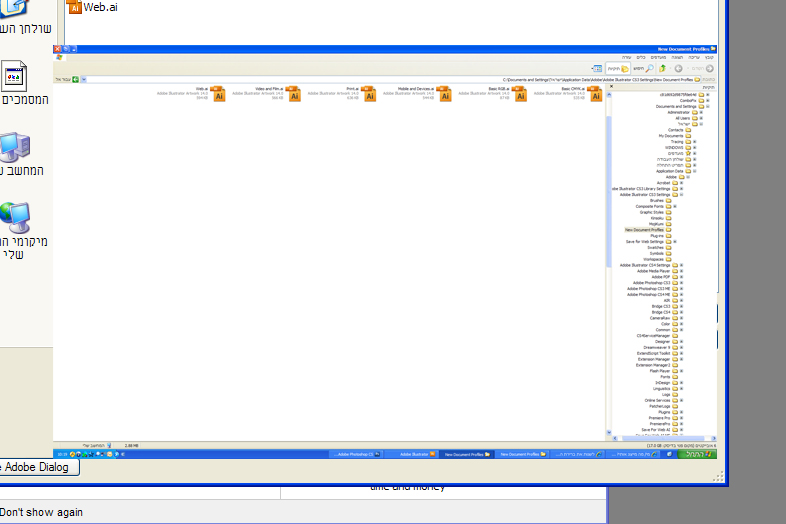The width and height of the screenshot is (786, 524).
Task: Open the עריכה (Edit) menu
Action: coord(694,58)
